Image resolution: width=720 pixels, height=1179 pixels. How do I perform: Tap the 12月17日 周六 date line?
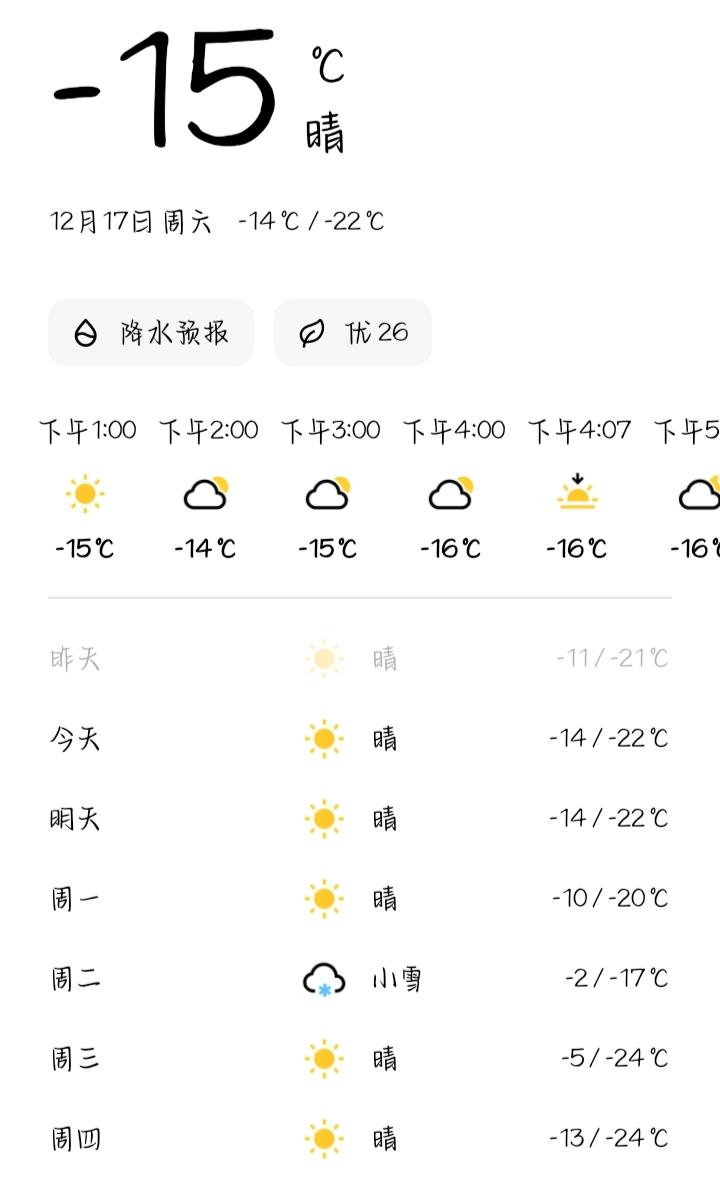[131, 222]
